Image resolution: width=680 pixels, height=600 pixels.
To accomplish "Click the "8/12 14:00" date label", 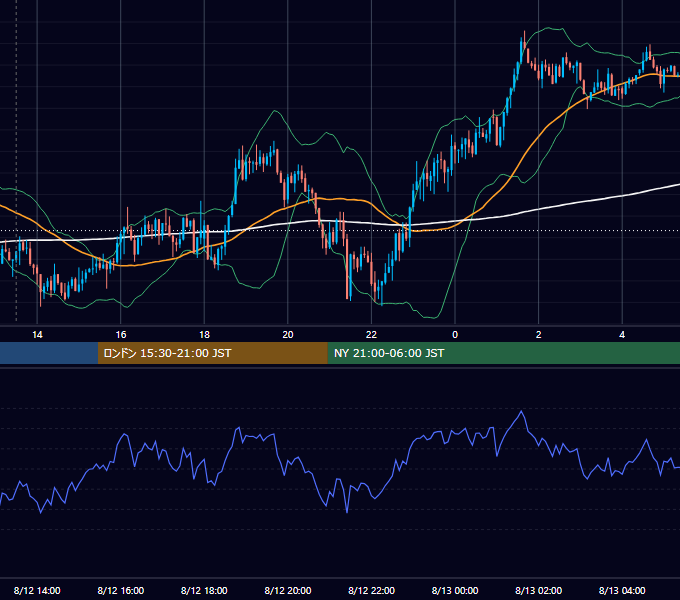I will (x=37, y=590).
